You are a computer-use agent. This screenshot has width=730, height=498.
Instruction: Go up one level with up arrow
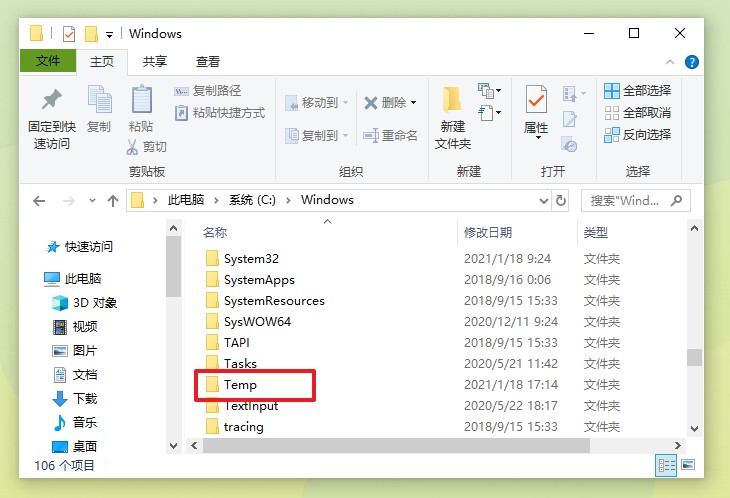(113, 201)
